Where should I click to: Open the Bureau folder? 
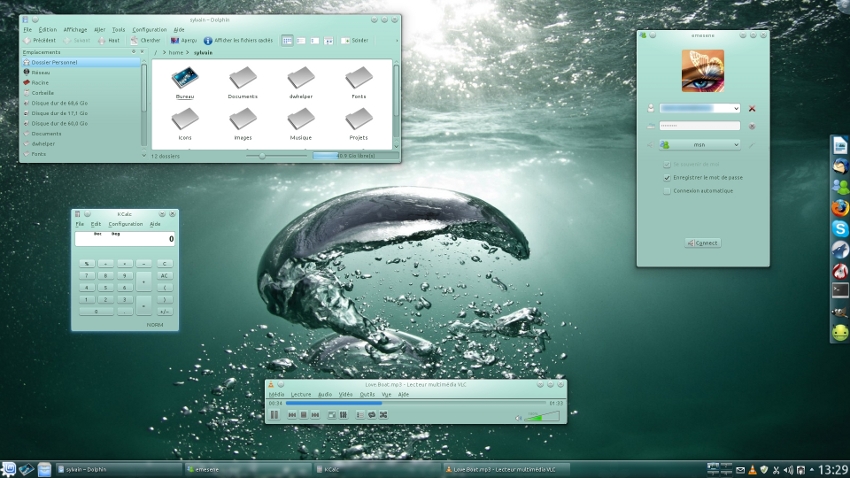point(185,83)
